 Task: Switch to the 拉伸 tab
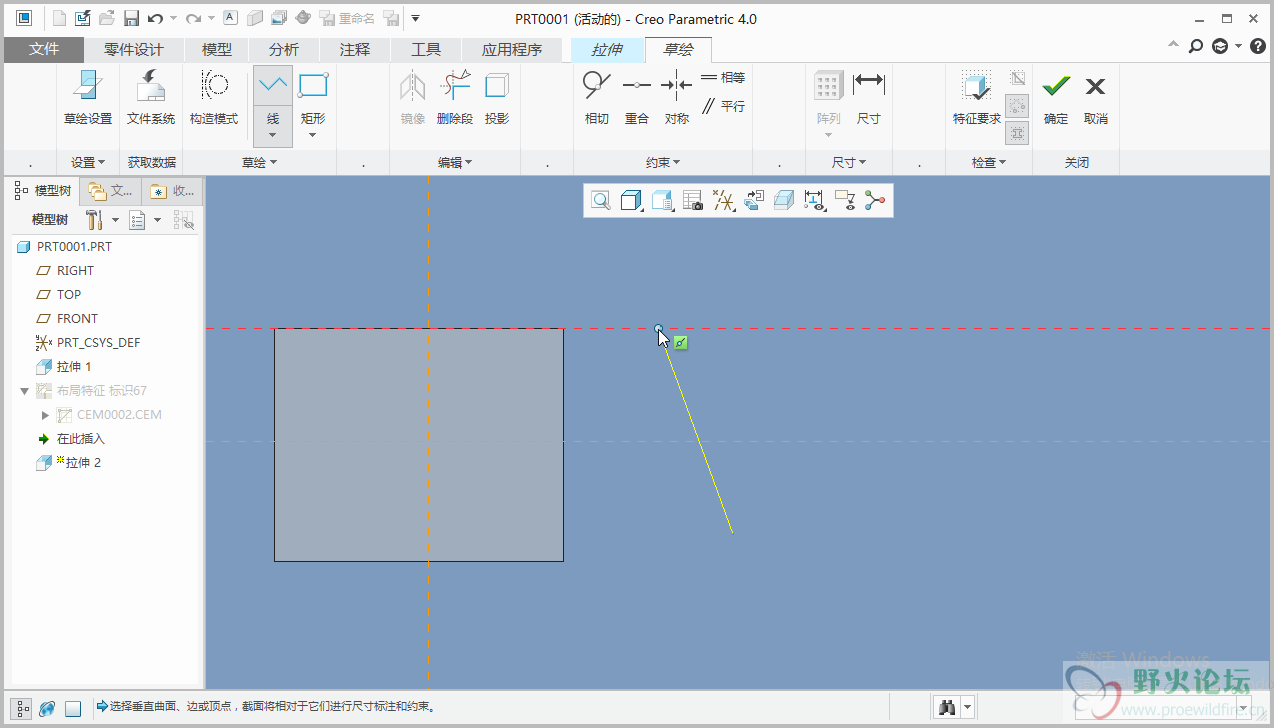click(x=607, y=49)
